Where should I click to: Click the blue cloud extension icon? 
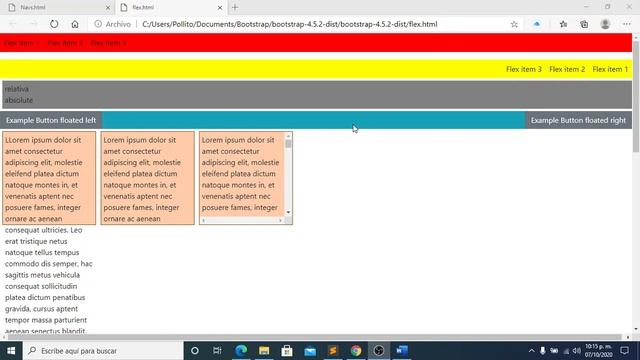coord(537,24)
